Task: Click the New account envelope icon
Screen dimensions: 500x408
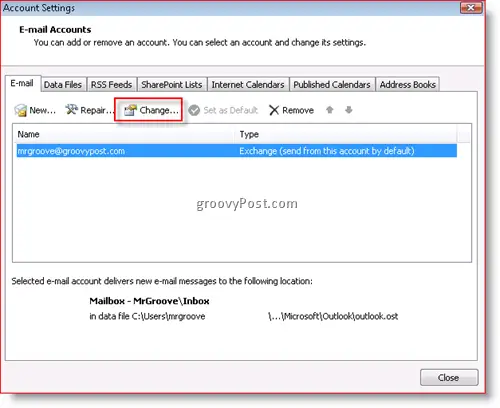Action: (20, 110)
